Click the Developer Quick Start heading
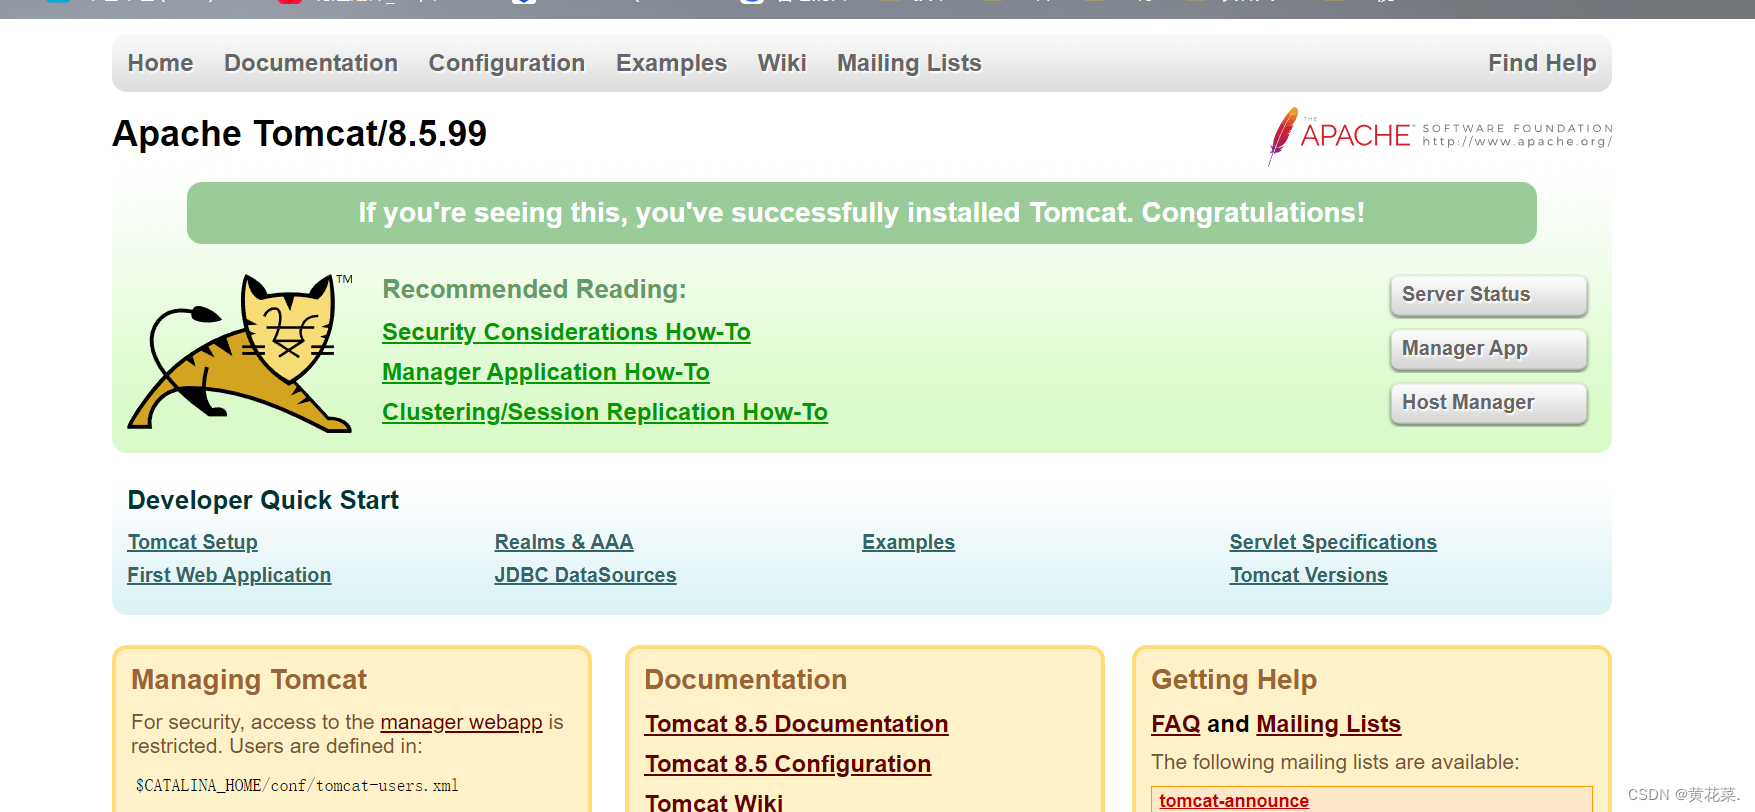This screenshot has width=1755, height=812. (263, 500)
